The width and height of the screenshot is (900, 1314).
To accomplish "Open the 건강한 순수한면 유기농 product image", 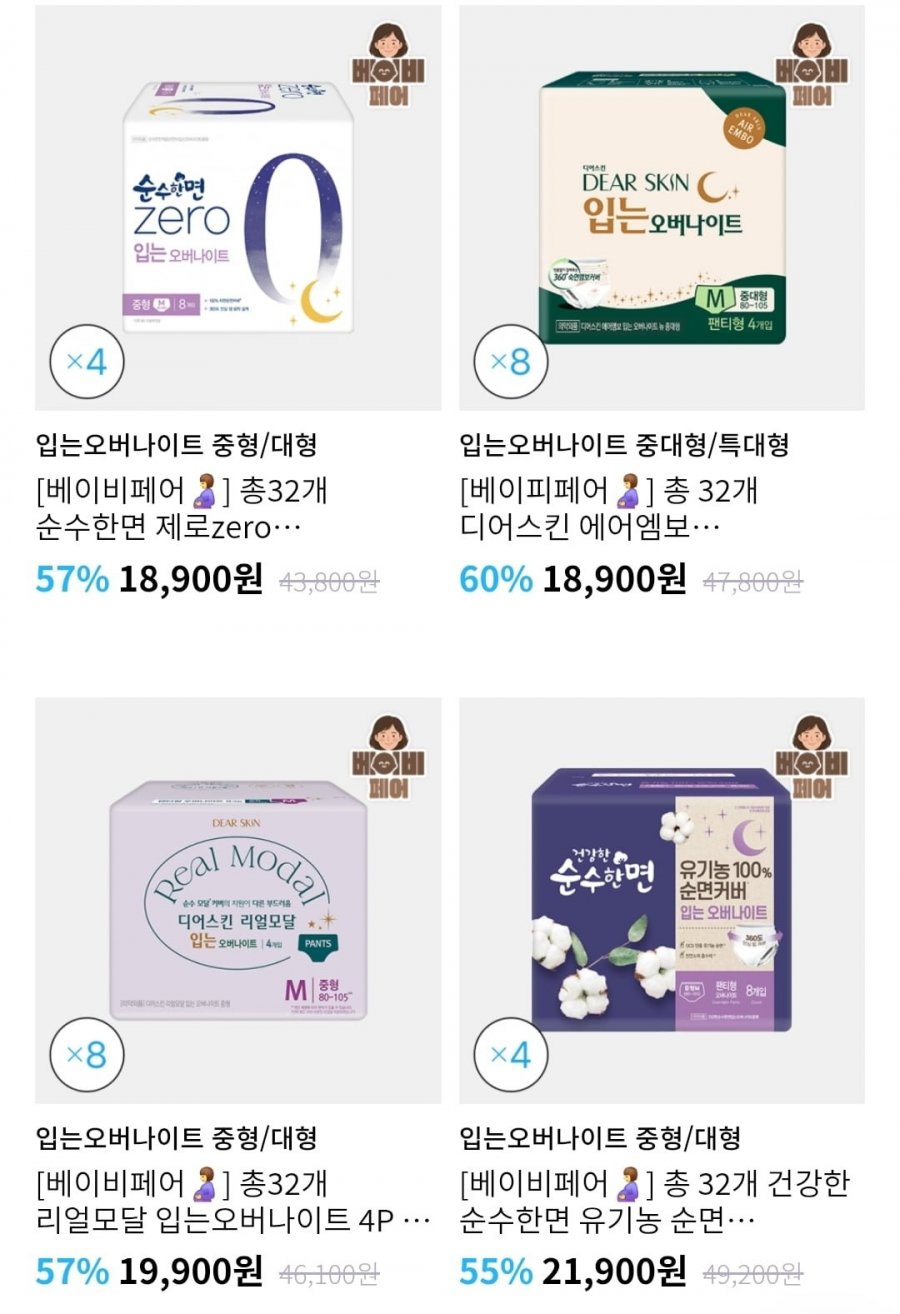I will click(662, 901).
